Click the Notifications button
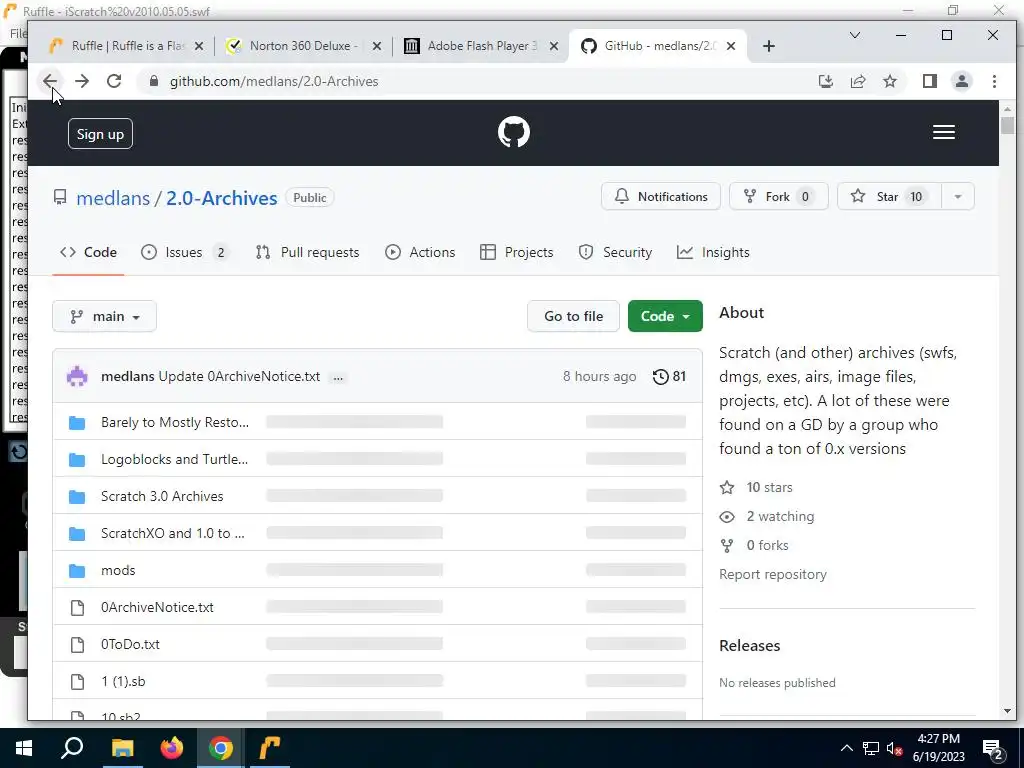This screenshot has height=768, width=1024. [661, 197]
